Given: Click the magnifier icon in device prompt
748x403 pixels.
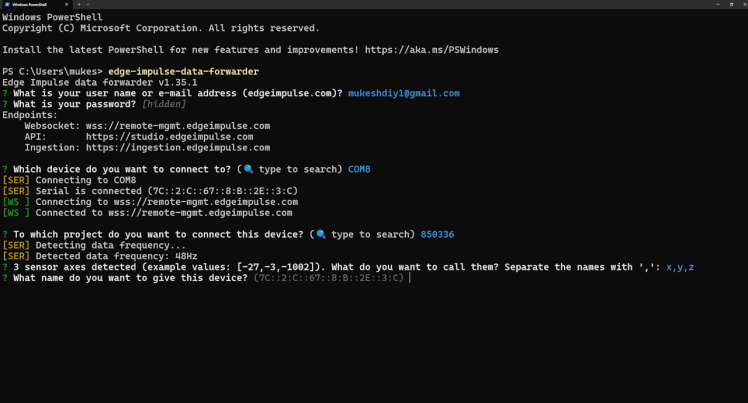Looking at the screenshot, I should [248, 169].
